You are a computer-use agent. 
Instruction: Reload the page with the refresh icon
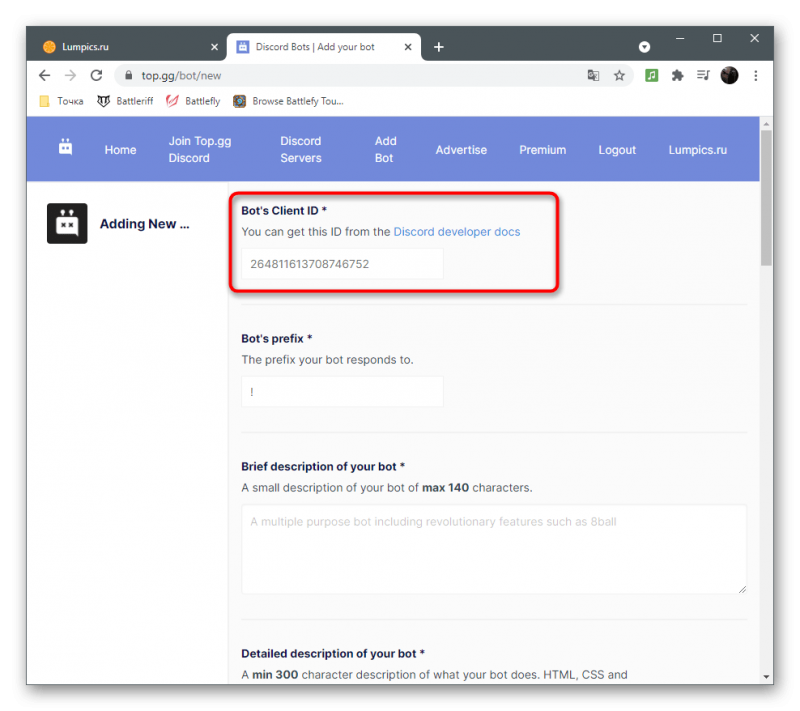point(96,75)
